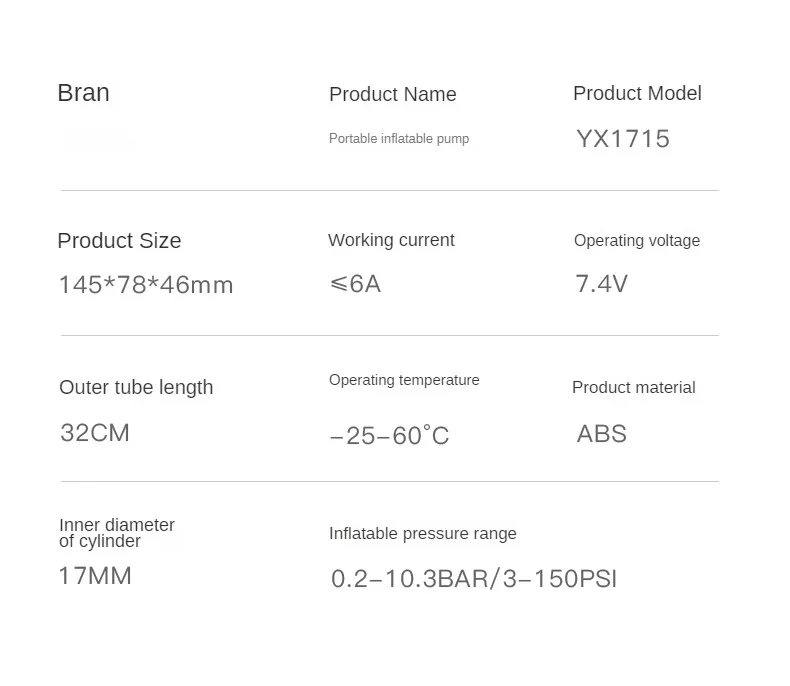The image size is (790, 686).
Task: Click the Bran brand label
Action: 83,93
